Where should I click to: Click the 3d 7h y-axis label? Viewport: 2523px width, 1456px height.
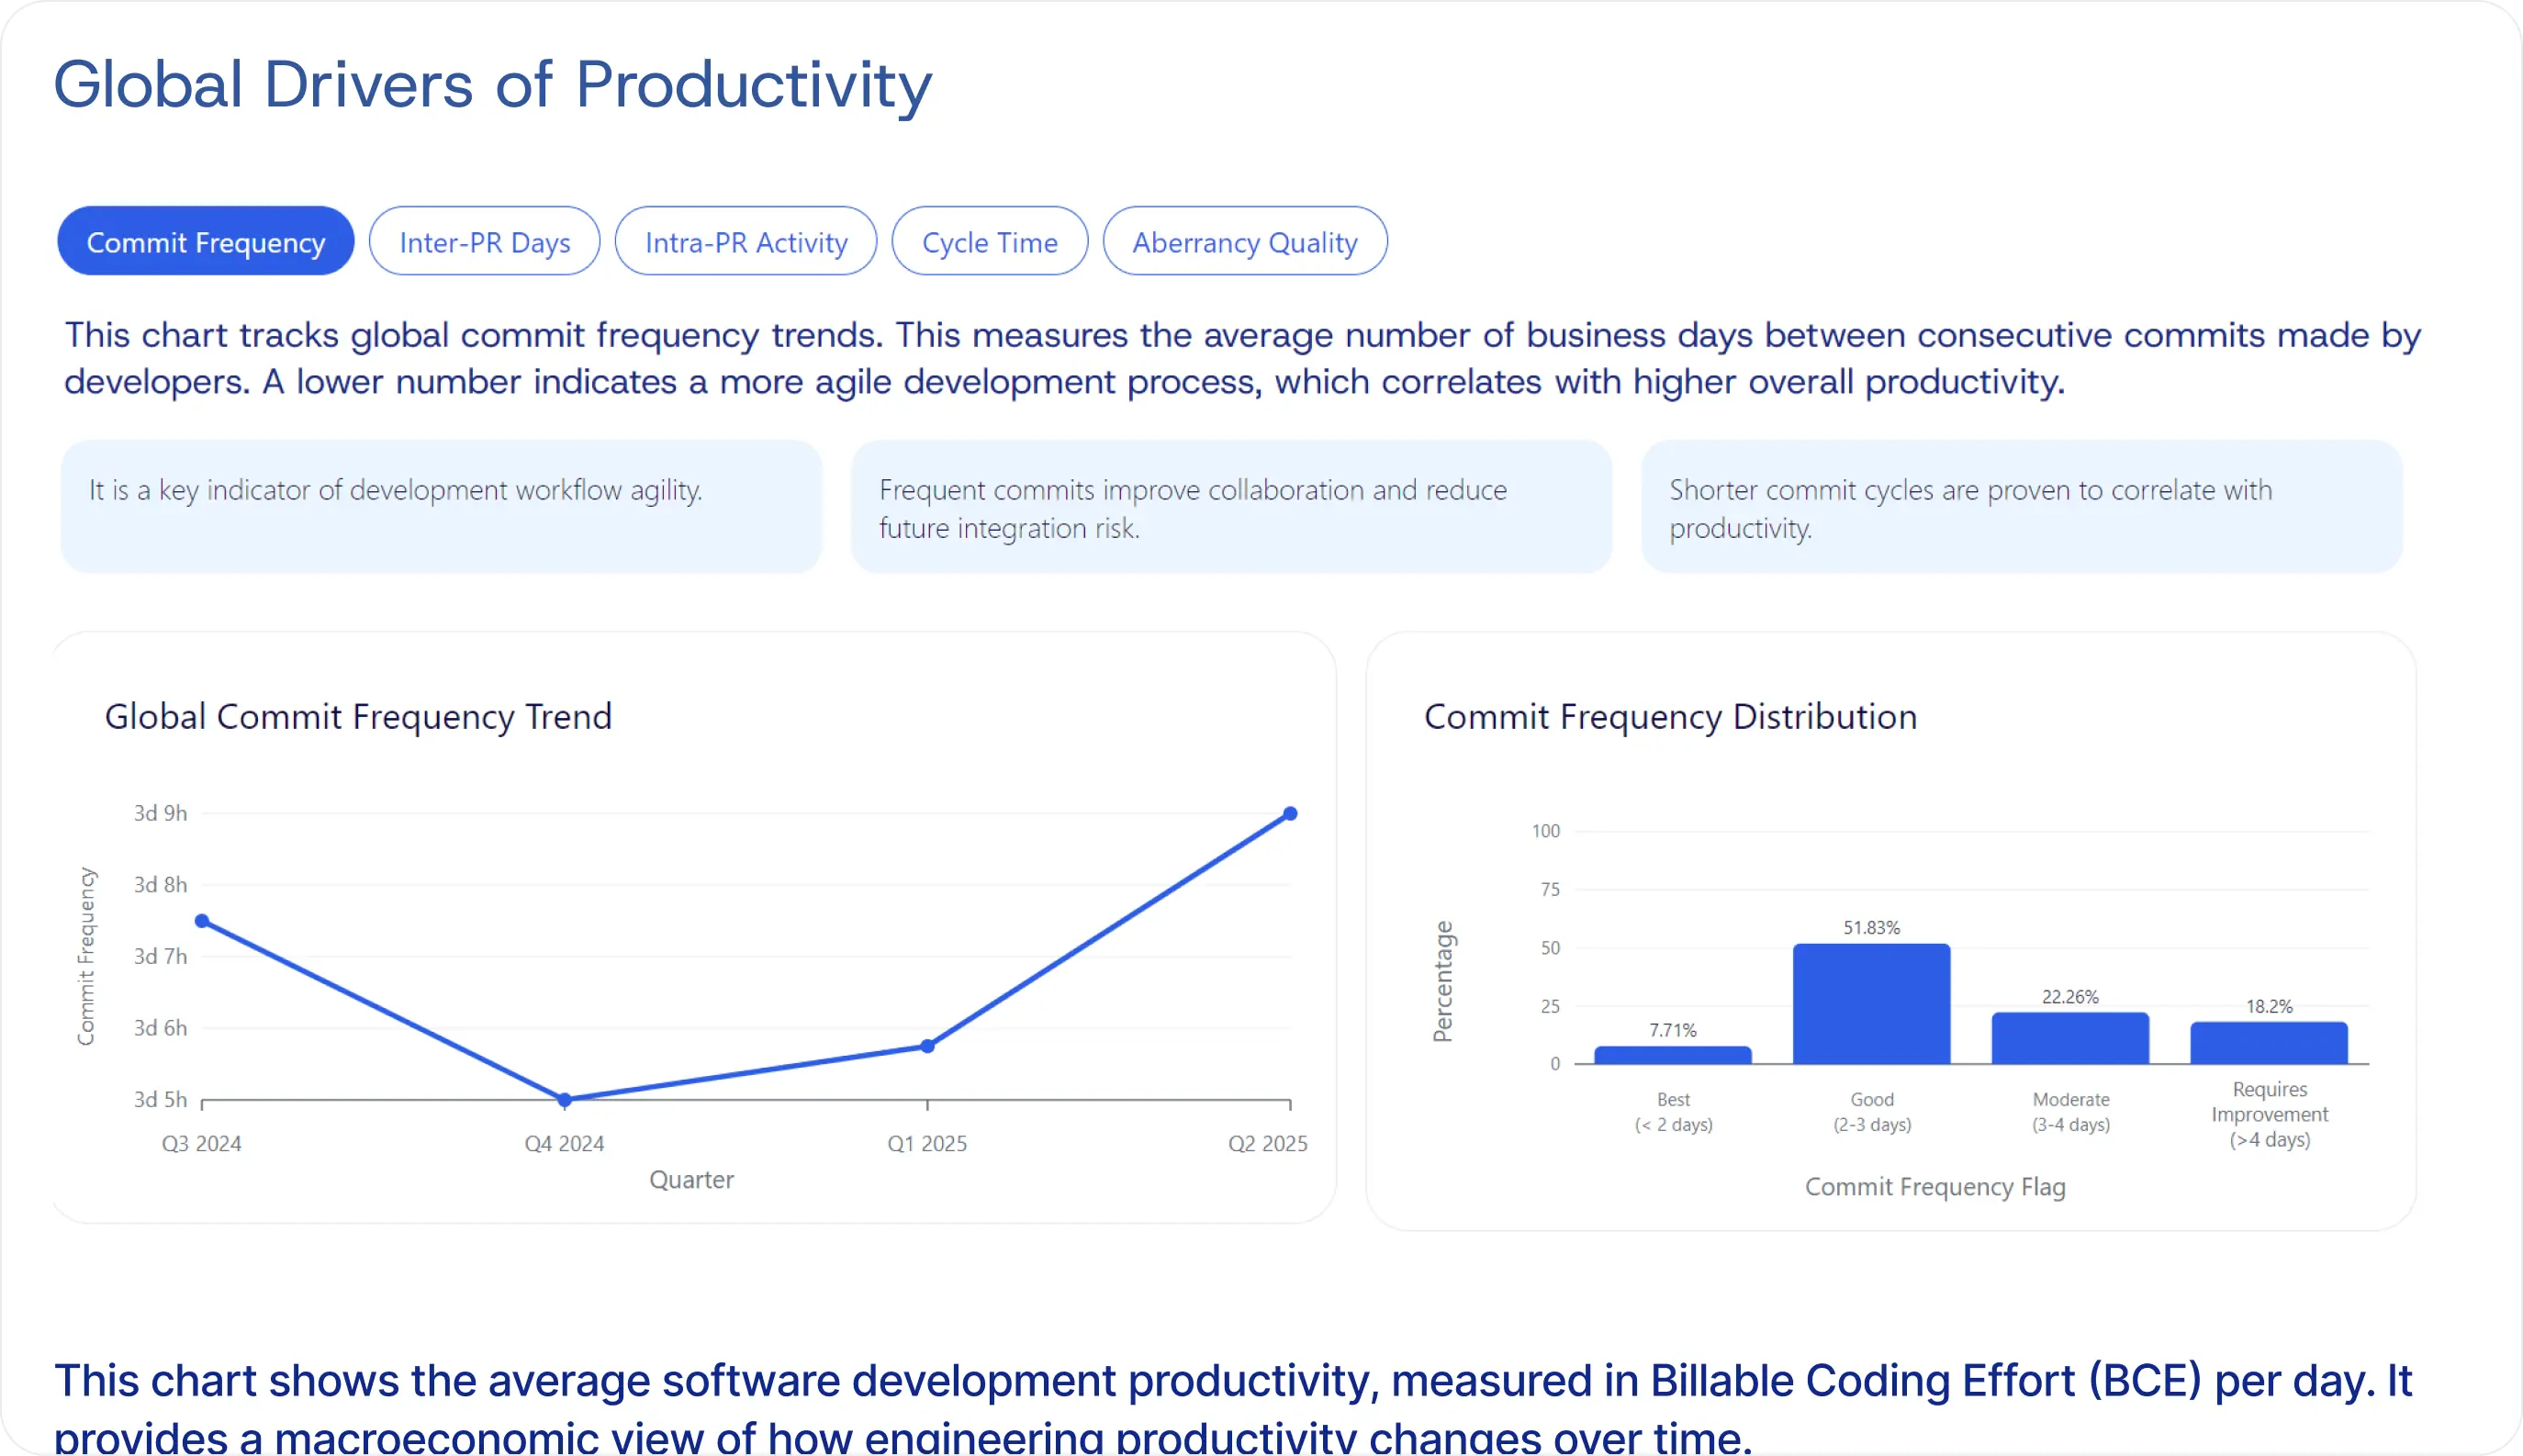pos(160,956)
